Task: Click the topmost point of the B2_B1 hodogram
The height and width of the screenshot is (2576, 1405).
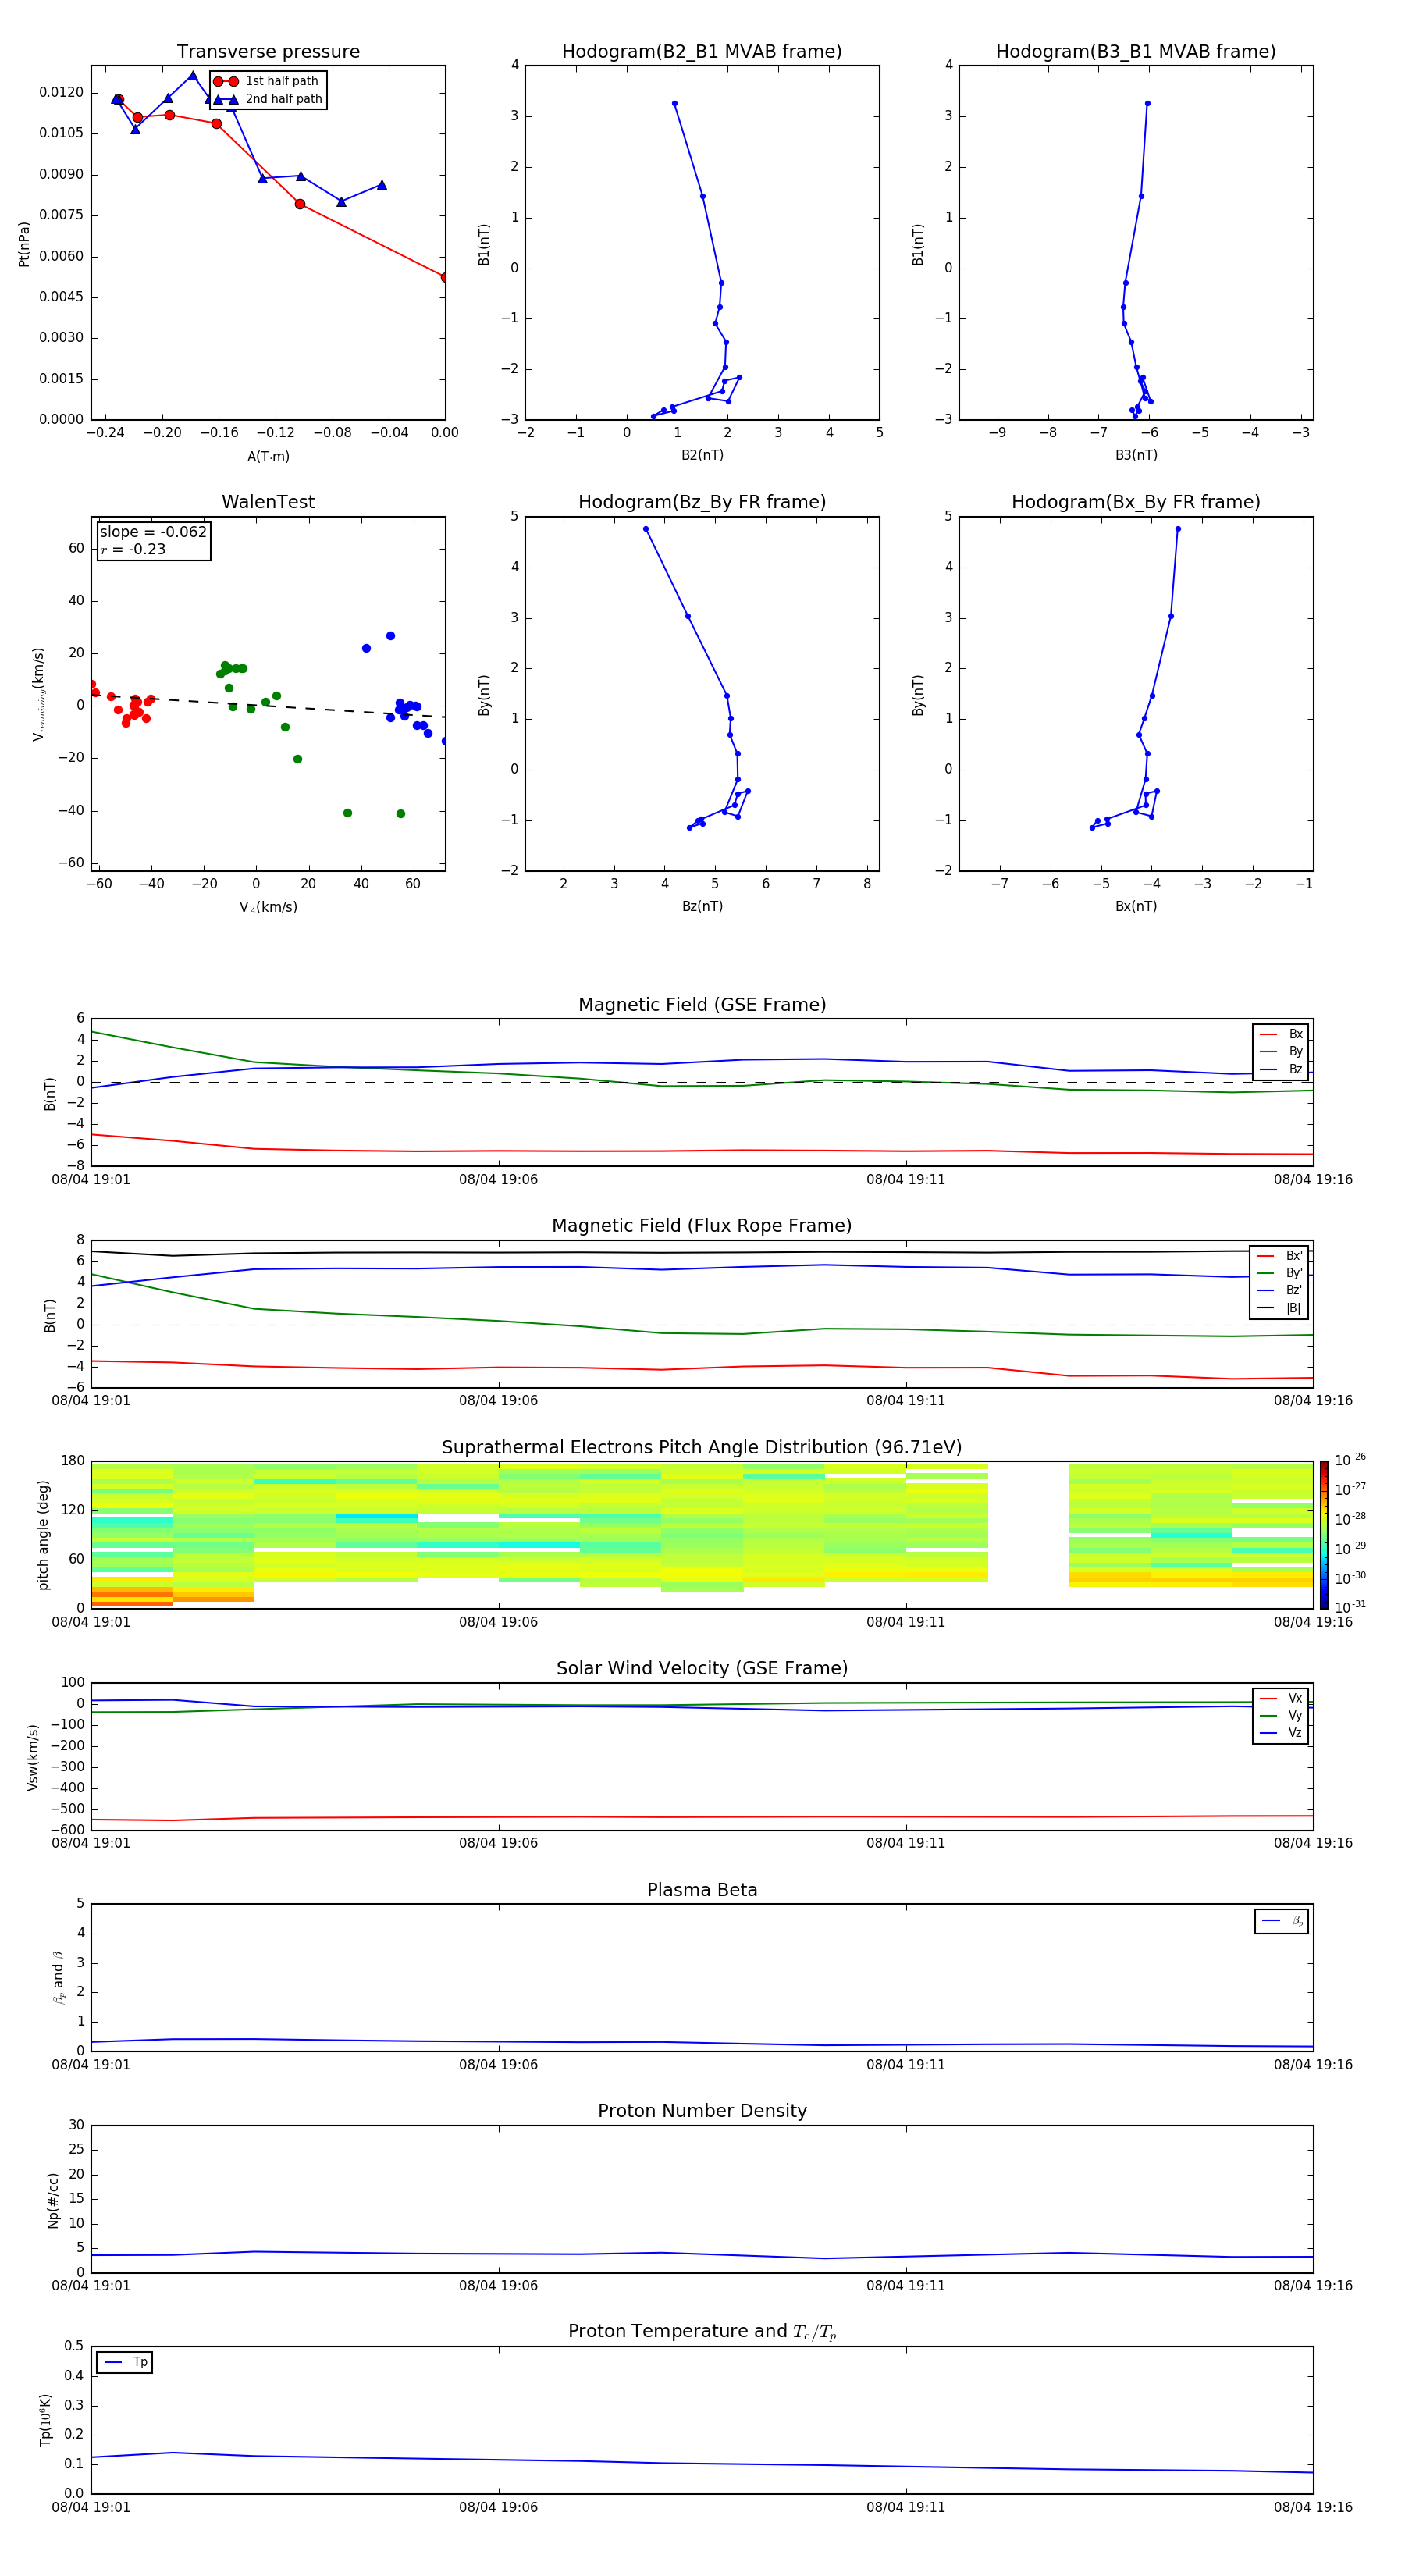Action: click(674, 103)
